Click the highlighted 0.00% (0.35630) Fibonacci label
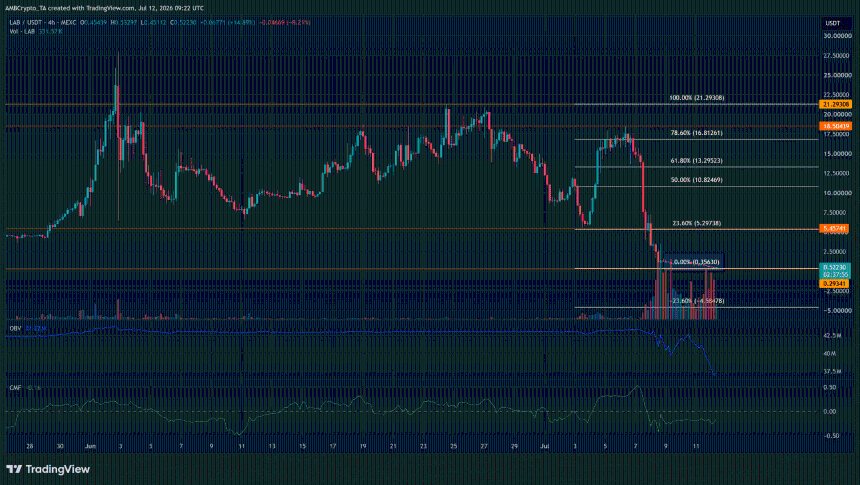Screen dimensions: 860x485 click(696, 262)
